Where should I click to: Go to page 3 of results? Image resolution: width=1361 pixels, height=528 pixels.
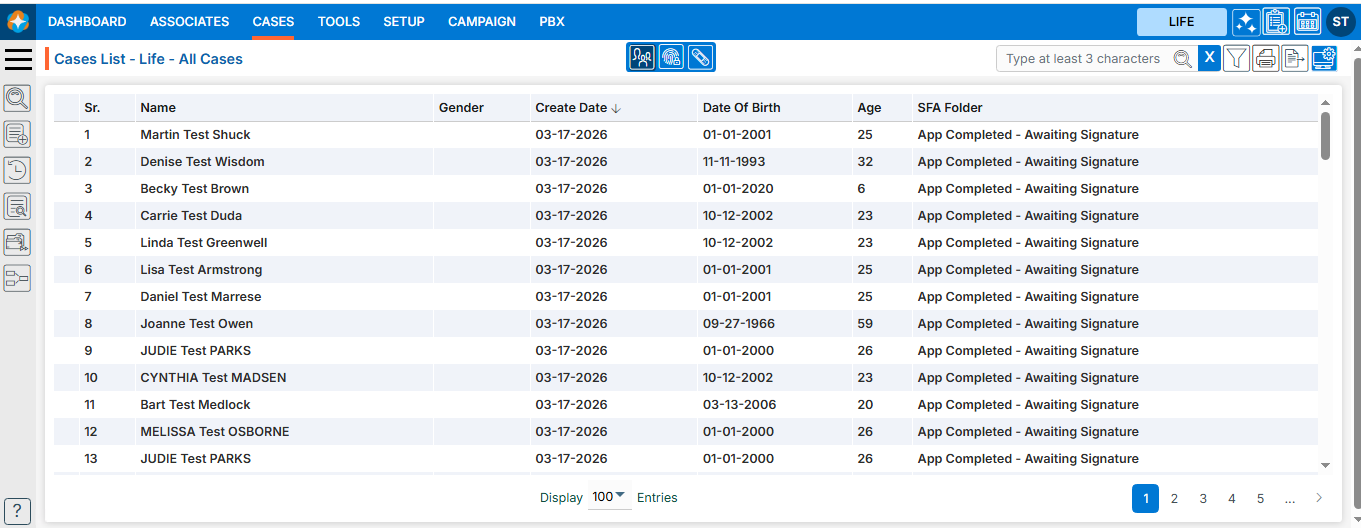[x=1203, y=498]
